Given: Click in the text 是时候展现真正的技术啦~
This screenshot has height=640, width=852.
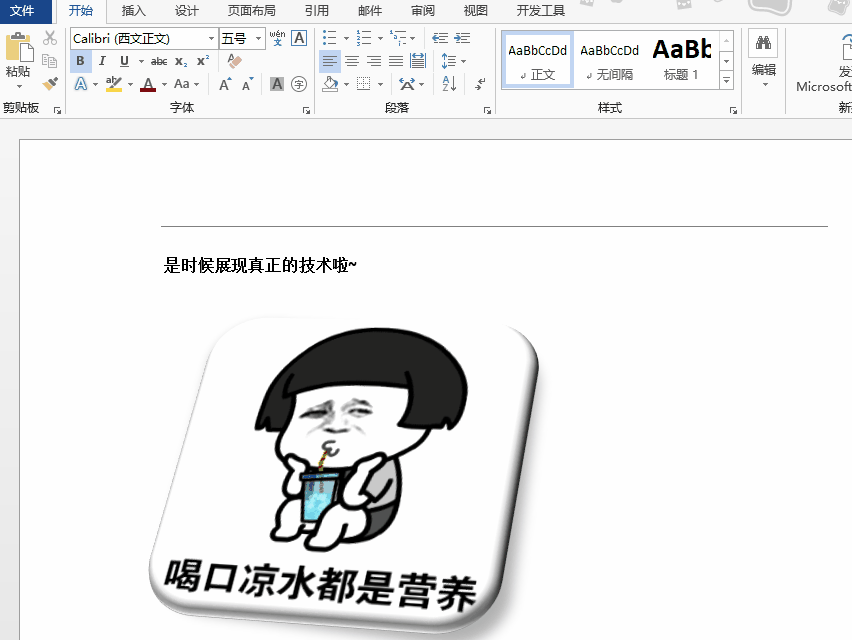Looking at the screenshot, I should click(260, 265).
